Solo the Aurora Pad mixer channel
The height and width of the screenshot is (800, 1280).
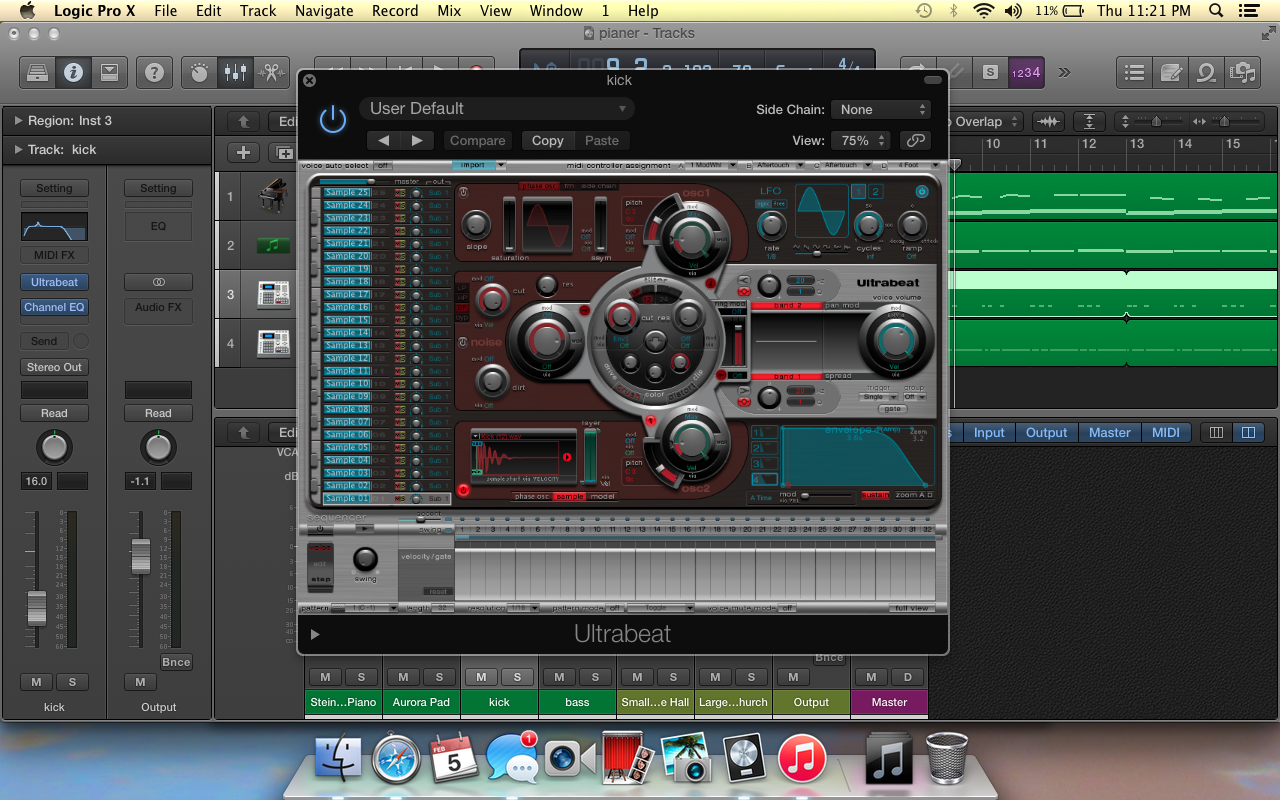pyautogui.click(x=439, y=677)
